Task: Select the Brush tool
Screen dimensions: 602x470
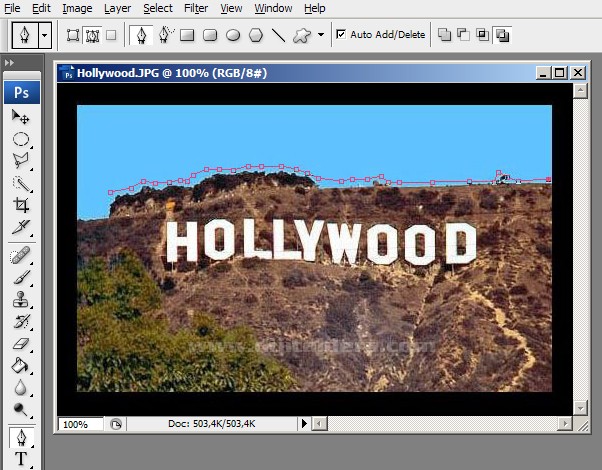Action: tap(21, 277)
